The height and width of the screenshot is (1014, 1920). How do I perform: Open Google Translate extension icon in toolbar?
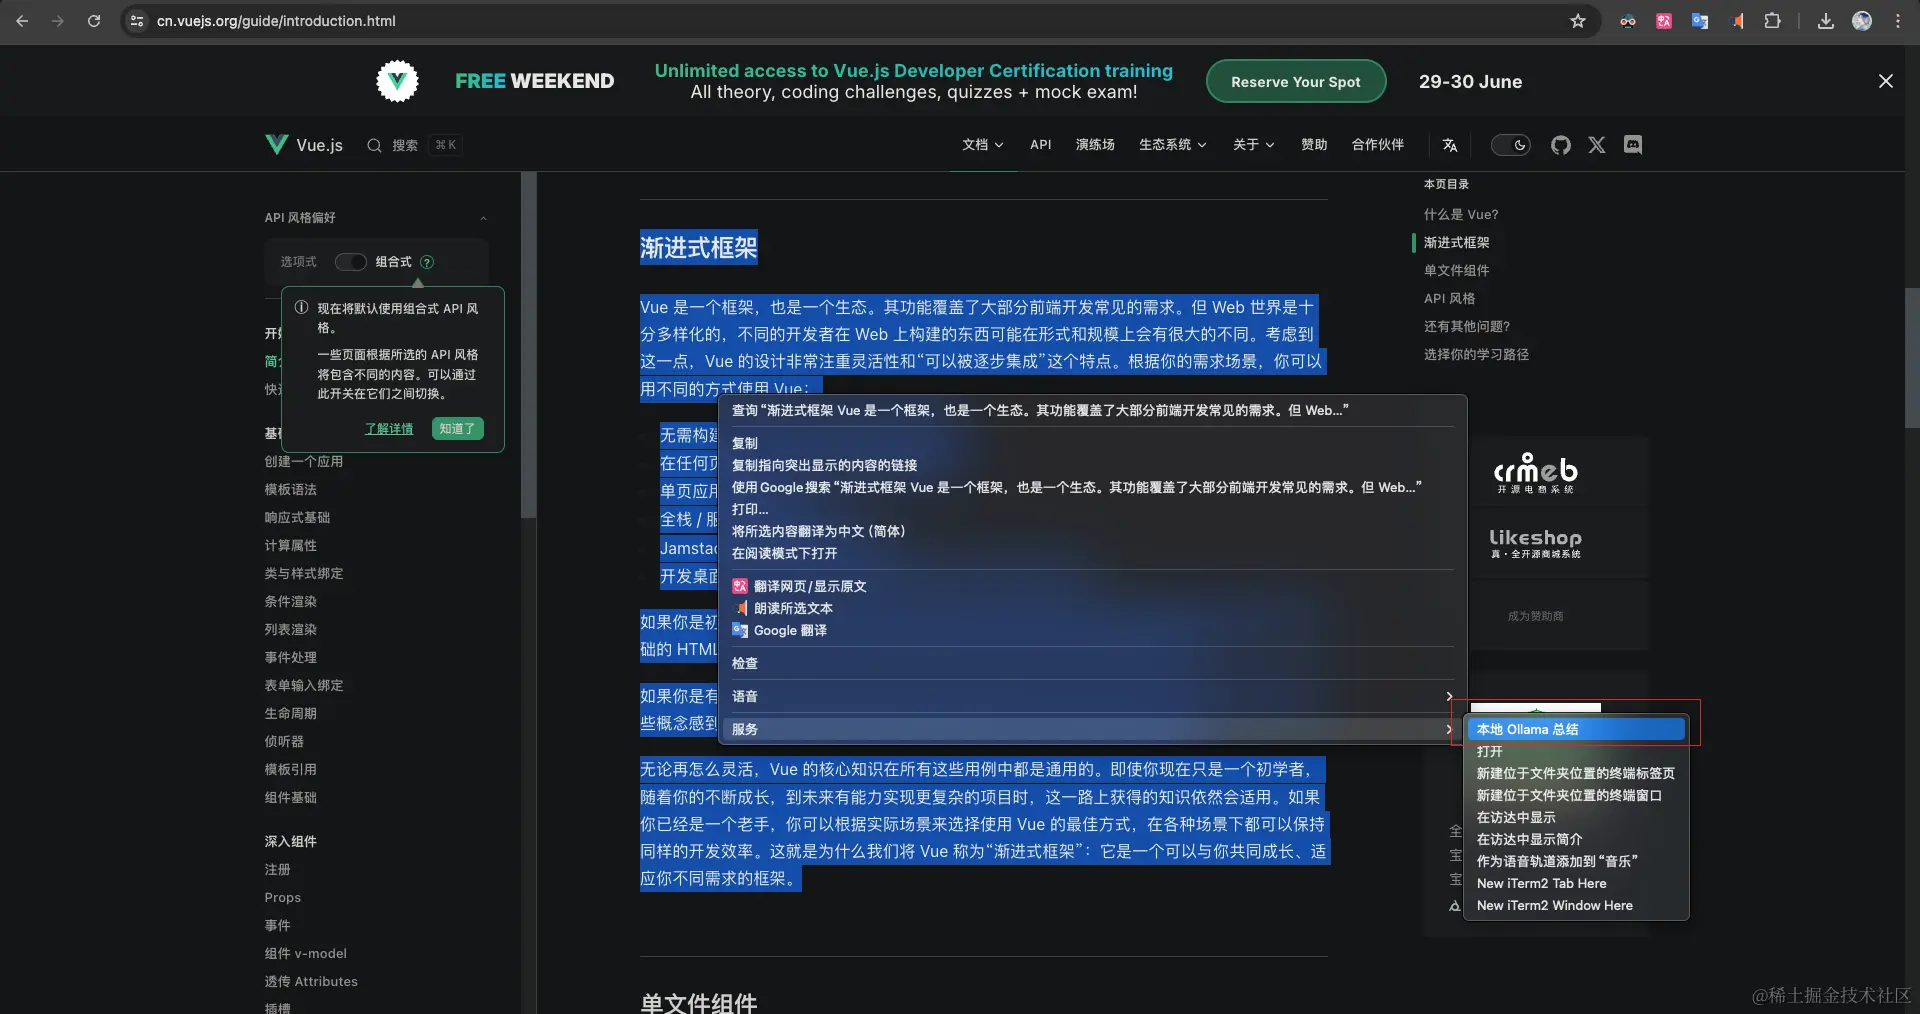click(1700, 21)
